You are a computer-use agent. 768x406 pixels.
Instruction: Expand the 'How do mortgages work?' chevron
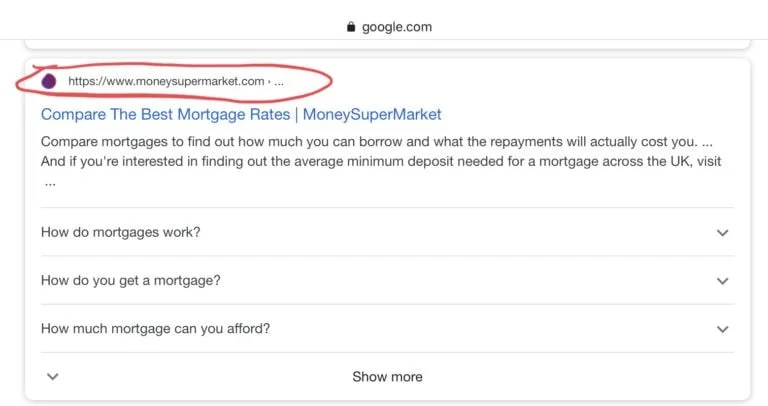click(x=722, y=233)
